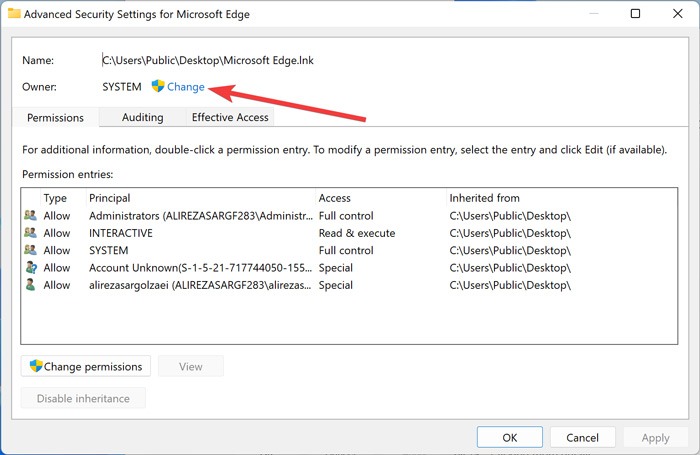Select the SYSTEM permission entry row

pos(349,250)
